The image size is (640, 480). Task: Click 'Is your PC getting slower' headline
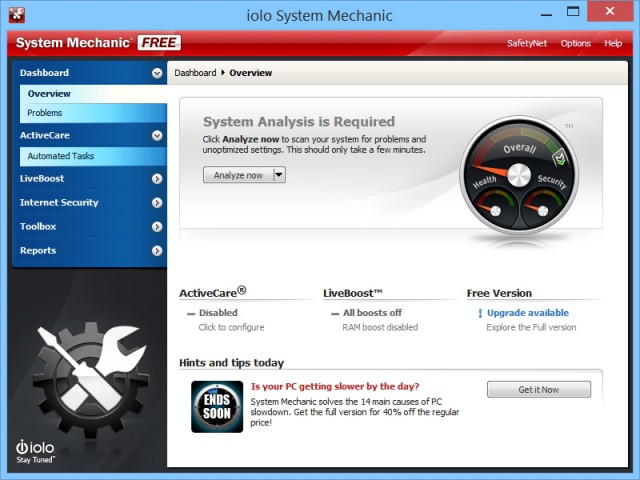[x=335, y=387]
